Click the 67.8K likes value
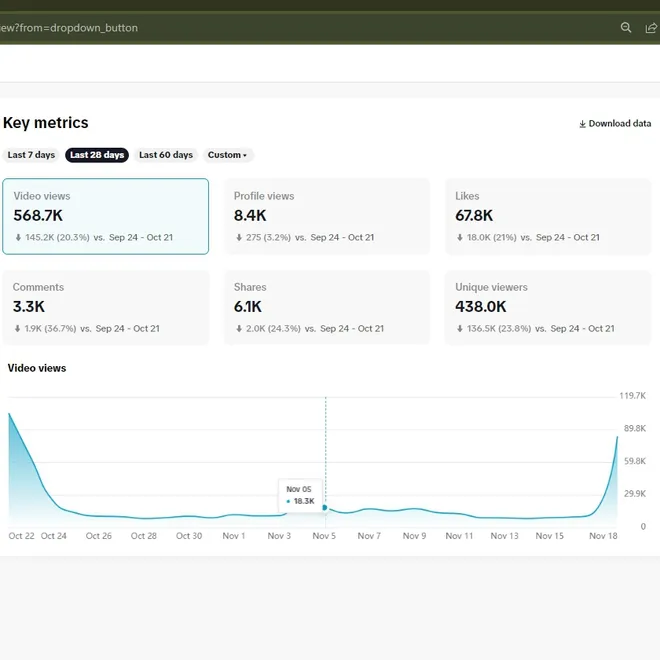Image resolution: width=660 pixels, height=660 pixels. pos(474,216)
